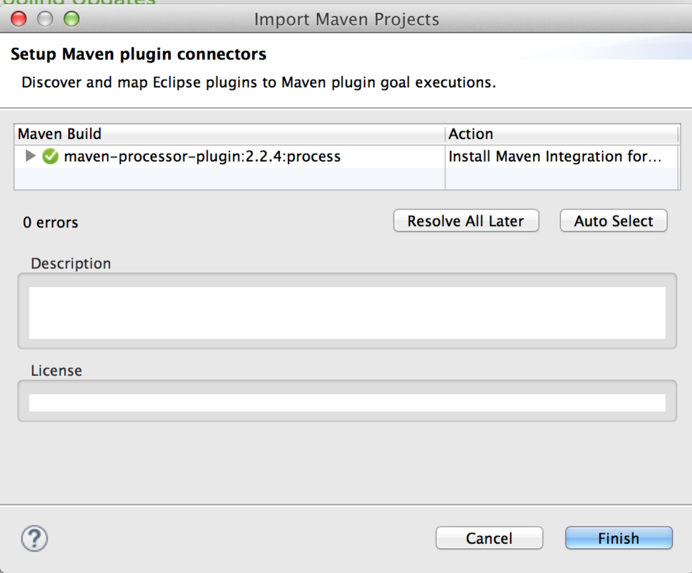Click the "Setup Maven plugin connectors" heading

[138, 54]
